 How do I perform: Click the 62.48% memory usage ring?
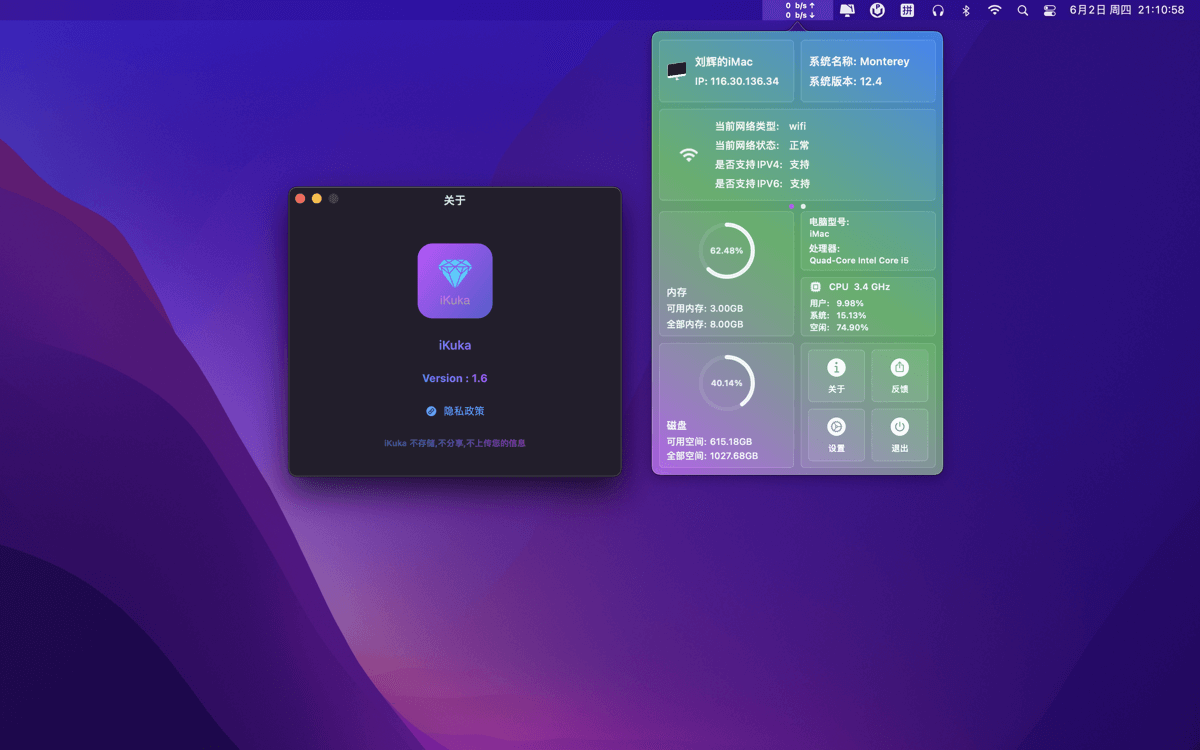pyautogui.click(x=726, y=250)
